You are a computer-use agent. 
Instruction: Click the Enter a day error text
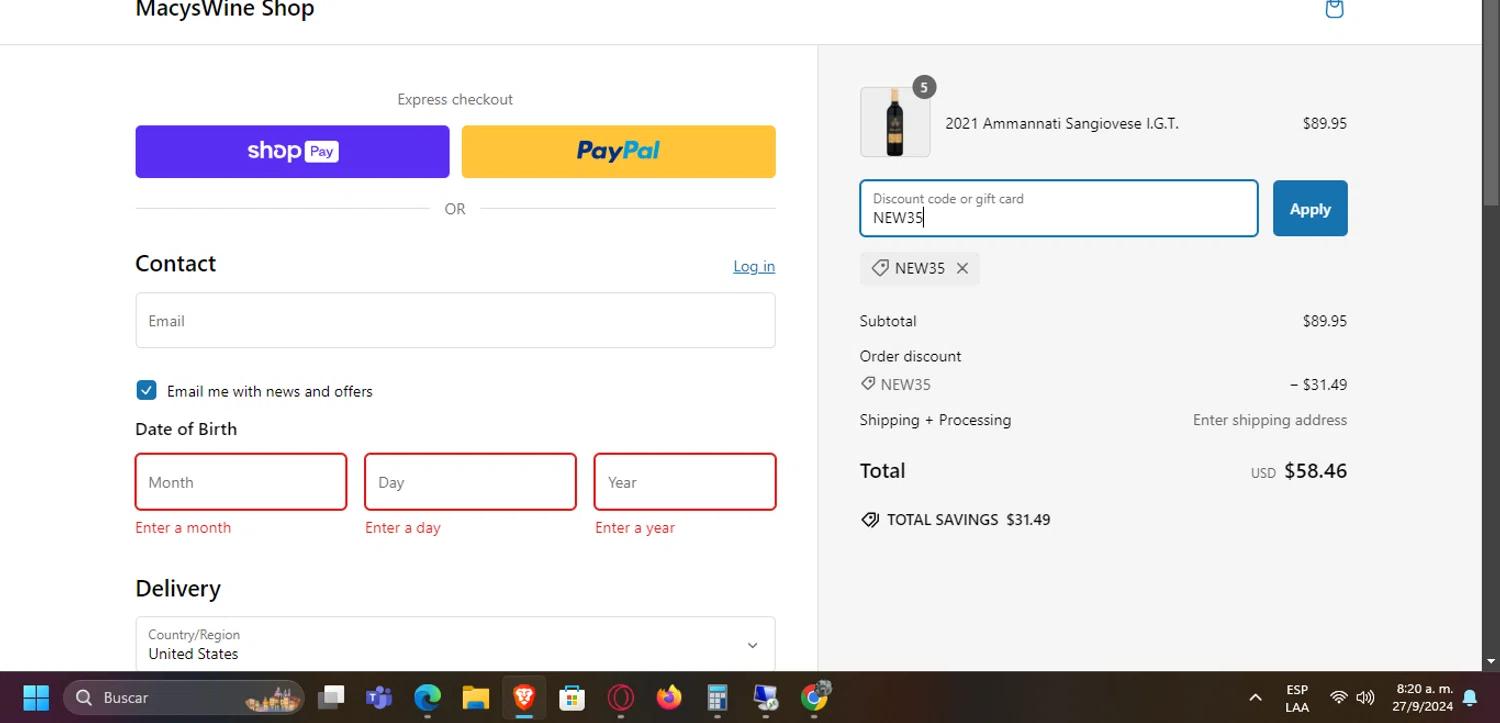pos(403,528)
